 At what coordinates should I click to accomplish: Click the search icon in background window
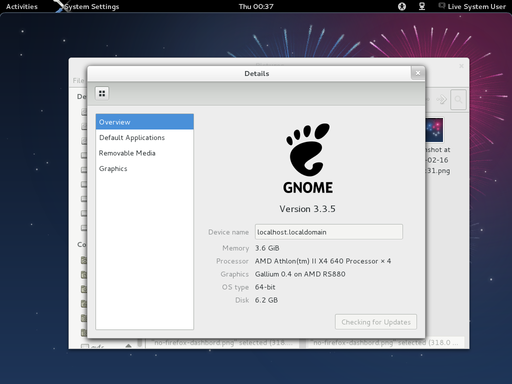pos(458,99)
